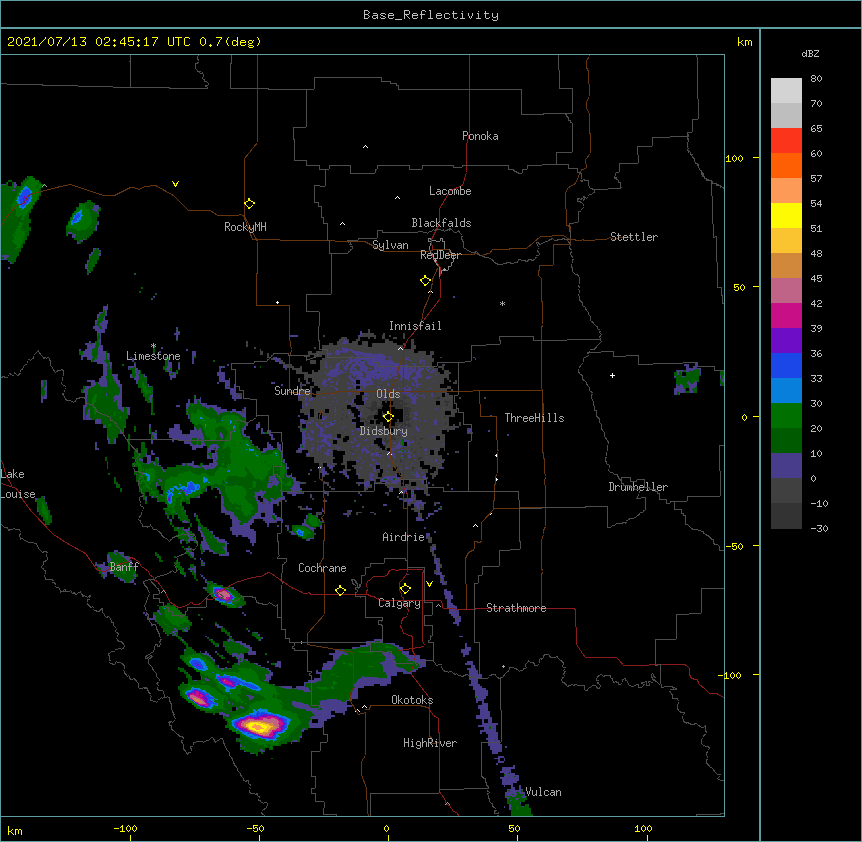Click the Olds town label
862x842 pixels.
coord(388,394)
